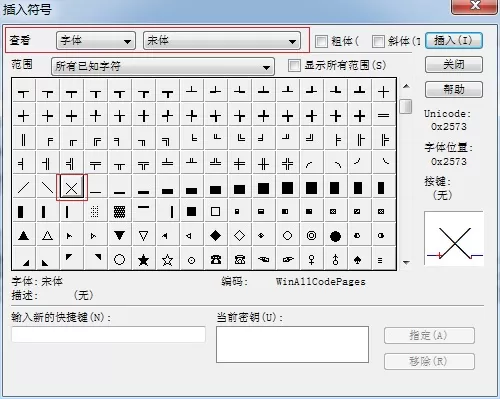Pick the hollow up-pointing triangle symbol
Image resolution: width=500 pixels, height=399 pixels.
pyautogui.click(x=48, y=236)
